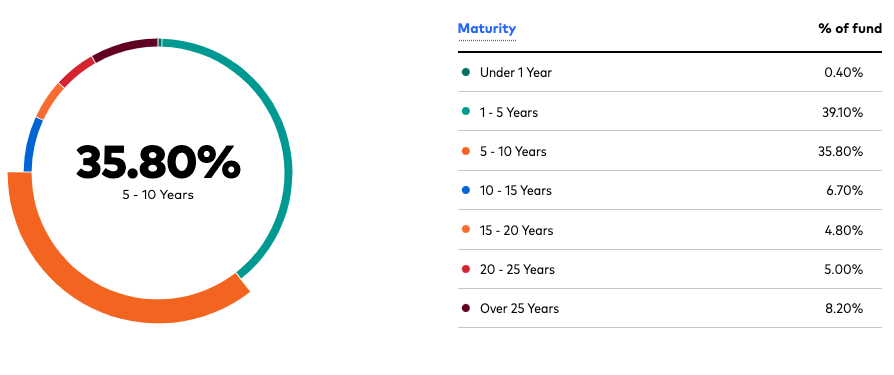
Task: Select the 10 - 15 Years blue dot
Action: pos(466,190)
